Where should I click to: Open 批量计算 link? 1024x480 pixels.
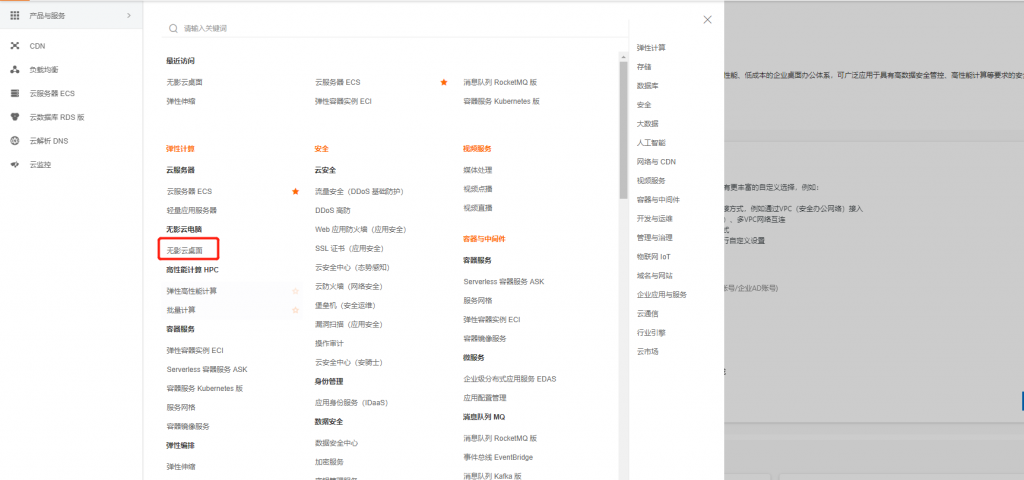pyautogui.click(x=181, y=310)
